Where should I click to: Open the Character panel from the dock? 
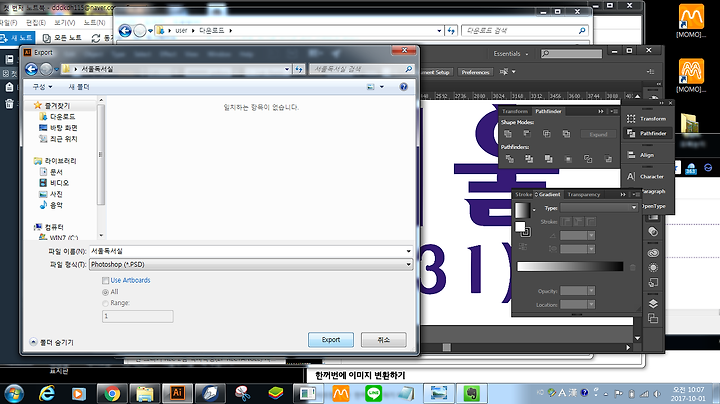coord(647,176)
